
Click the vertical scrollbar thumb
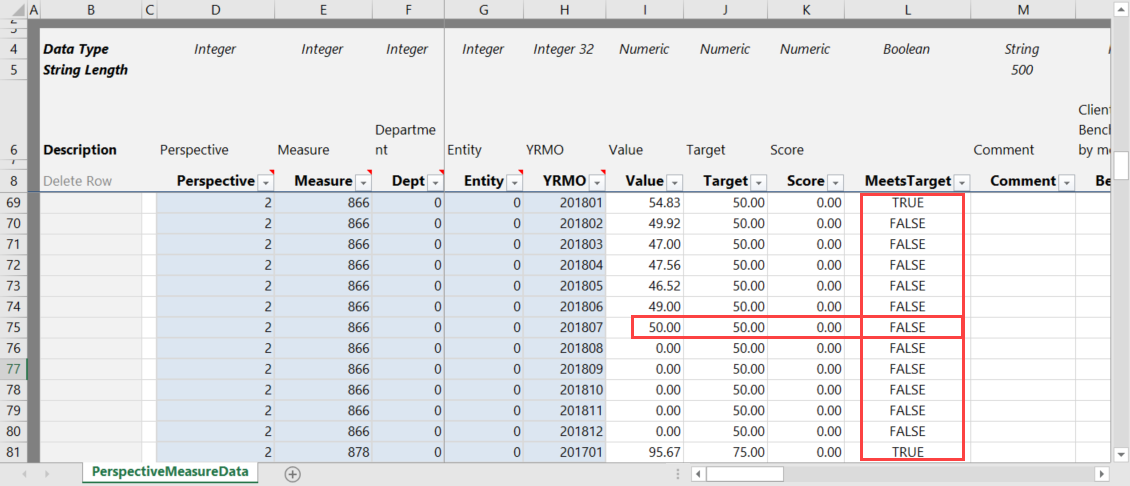1121,165
